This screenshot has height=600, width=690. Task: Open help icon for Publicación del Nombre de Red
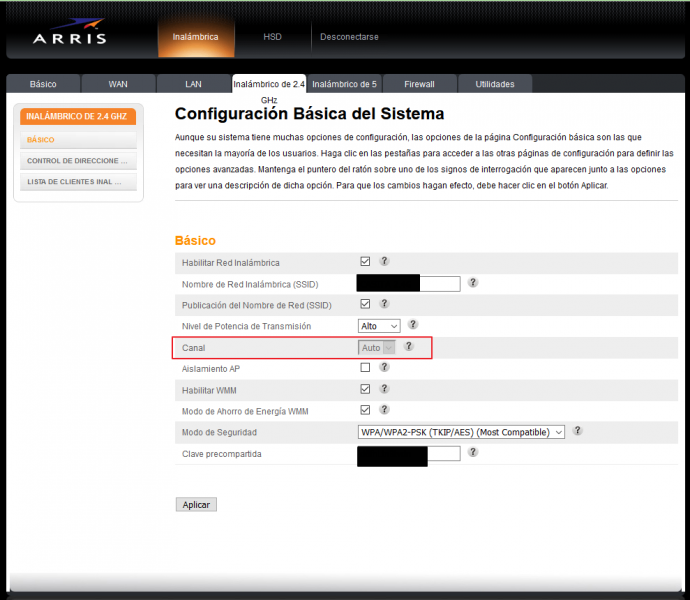384,303
